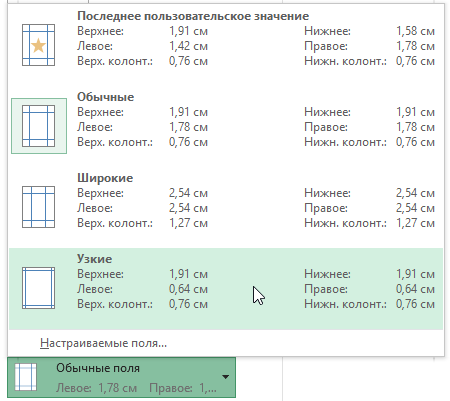This screenshot has height=401, width=450.
Task: Pick the Узкие margins page icon
Action: [x=38, y=288]
